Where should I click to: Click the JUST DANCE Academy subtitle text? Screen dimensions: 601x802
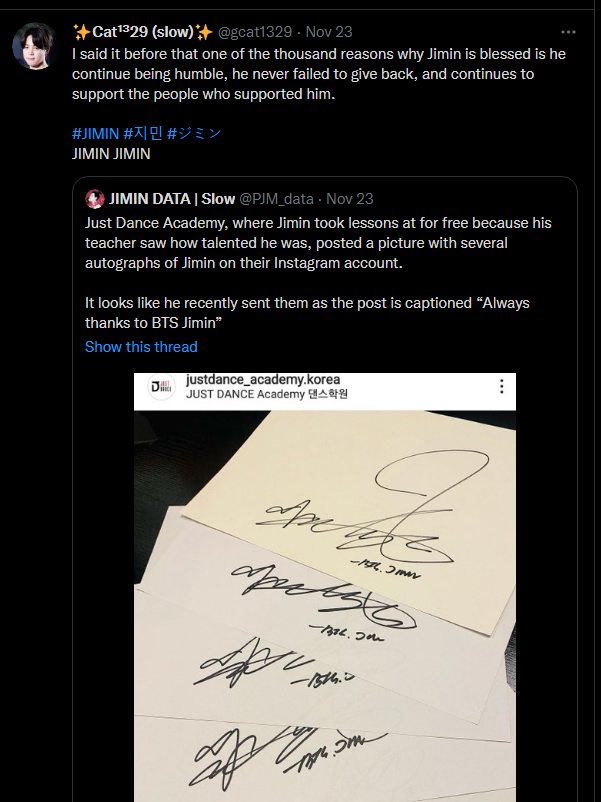[267, 394]
